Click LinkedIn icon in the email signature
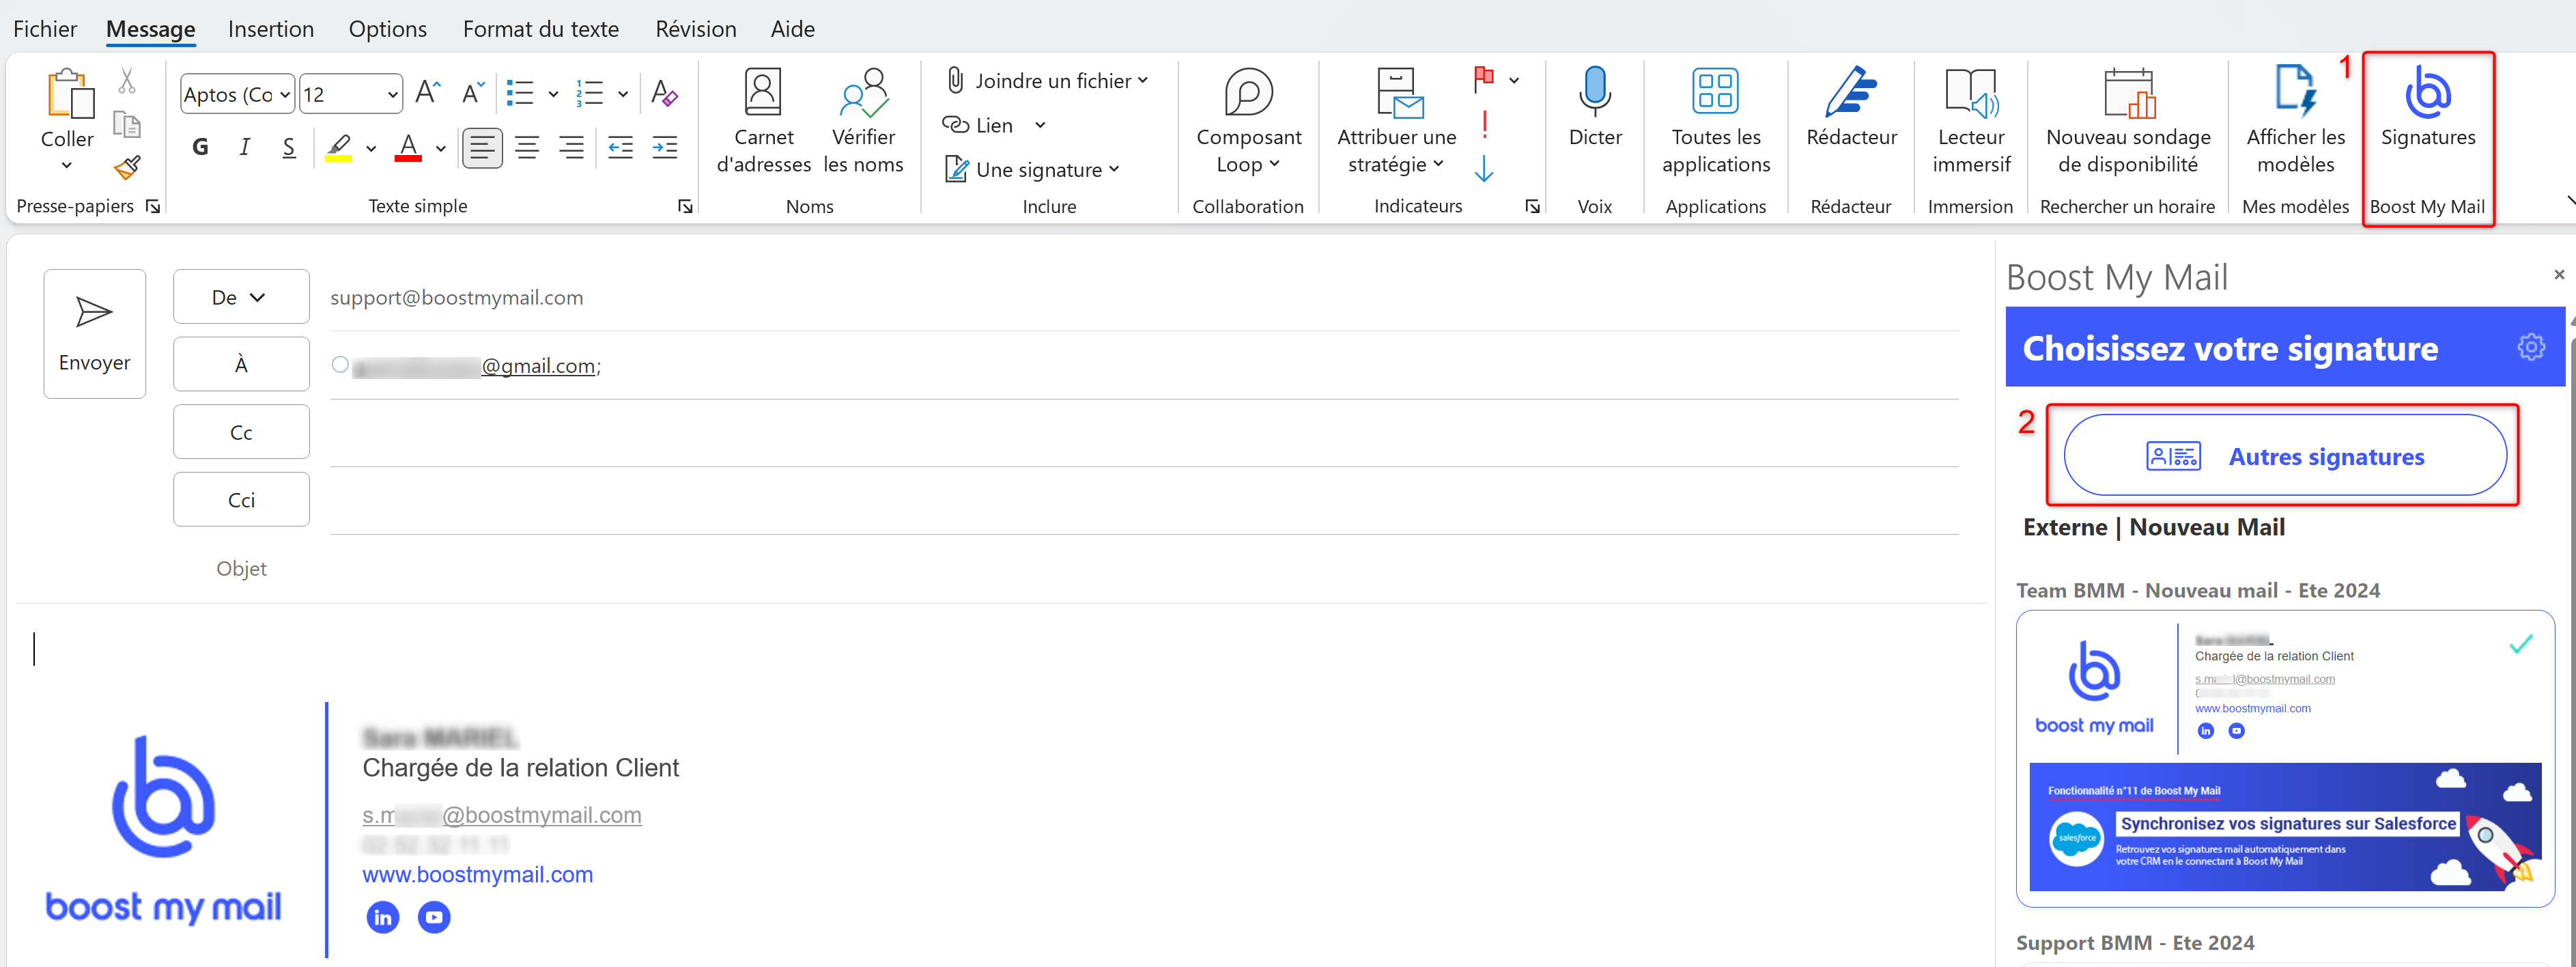Image resolution: width=2576 pixels, height=967 pixels. (x=383, y=917)
